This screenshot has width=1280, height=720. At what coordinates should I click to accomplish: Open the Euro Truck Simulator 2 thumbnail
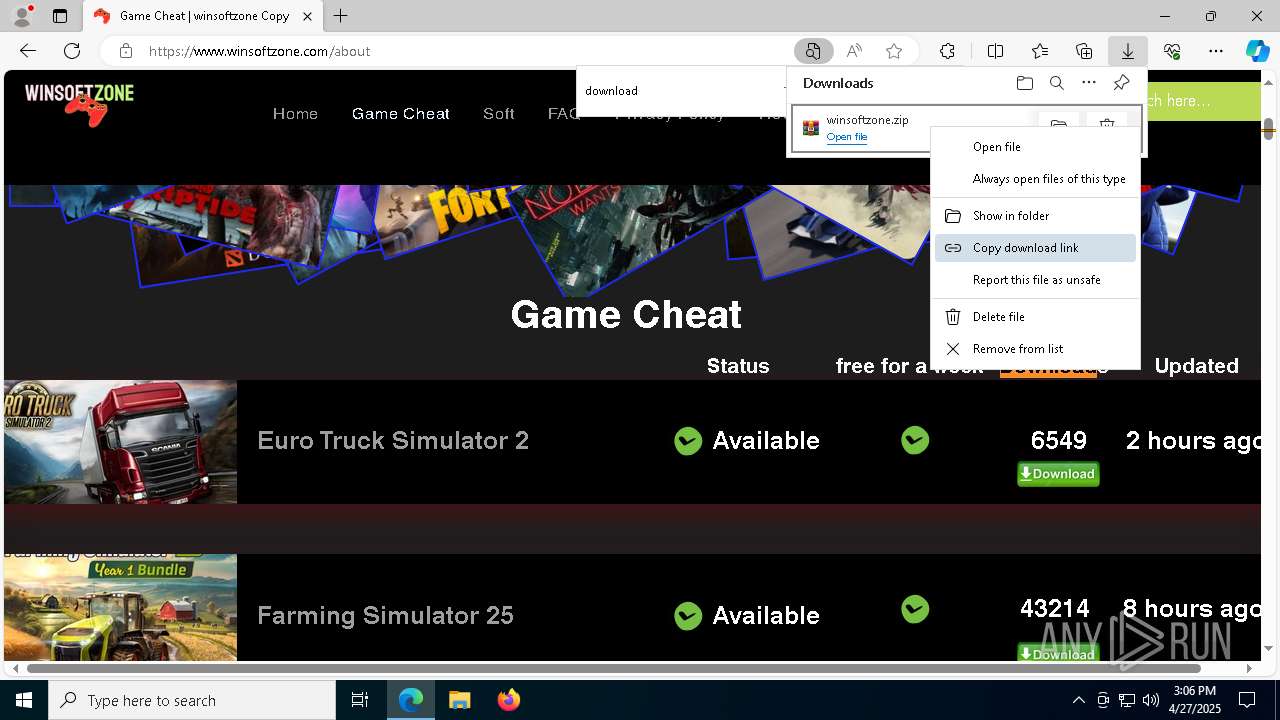coord(120,442)
